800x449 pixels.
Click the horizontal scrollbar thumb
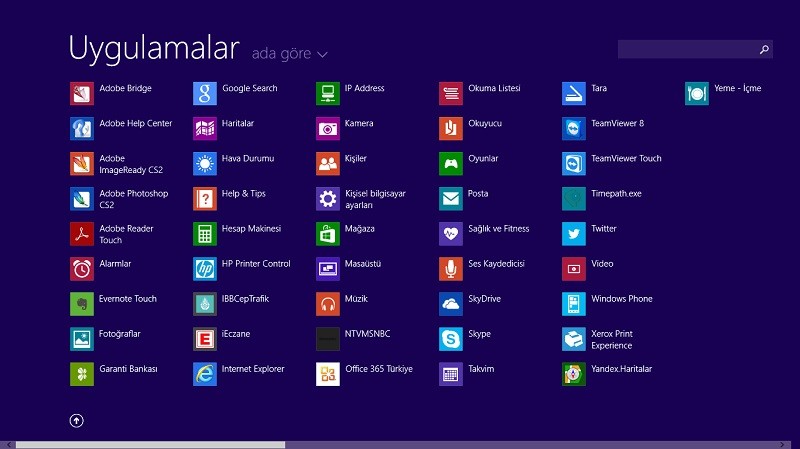(x=151, y=445)
